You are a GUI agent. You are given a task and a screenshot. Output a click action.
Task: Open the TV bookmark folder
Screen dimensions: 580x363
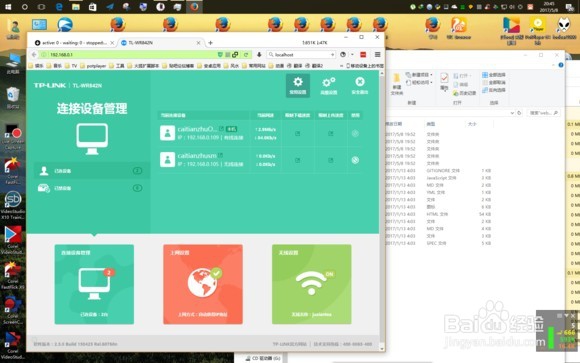(71, 65)
